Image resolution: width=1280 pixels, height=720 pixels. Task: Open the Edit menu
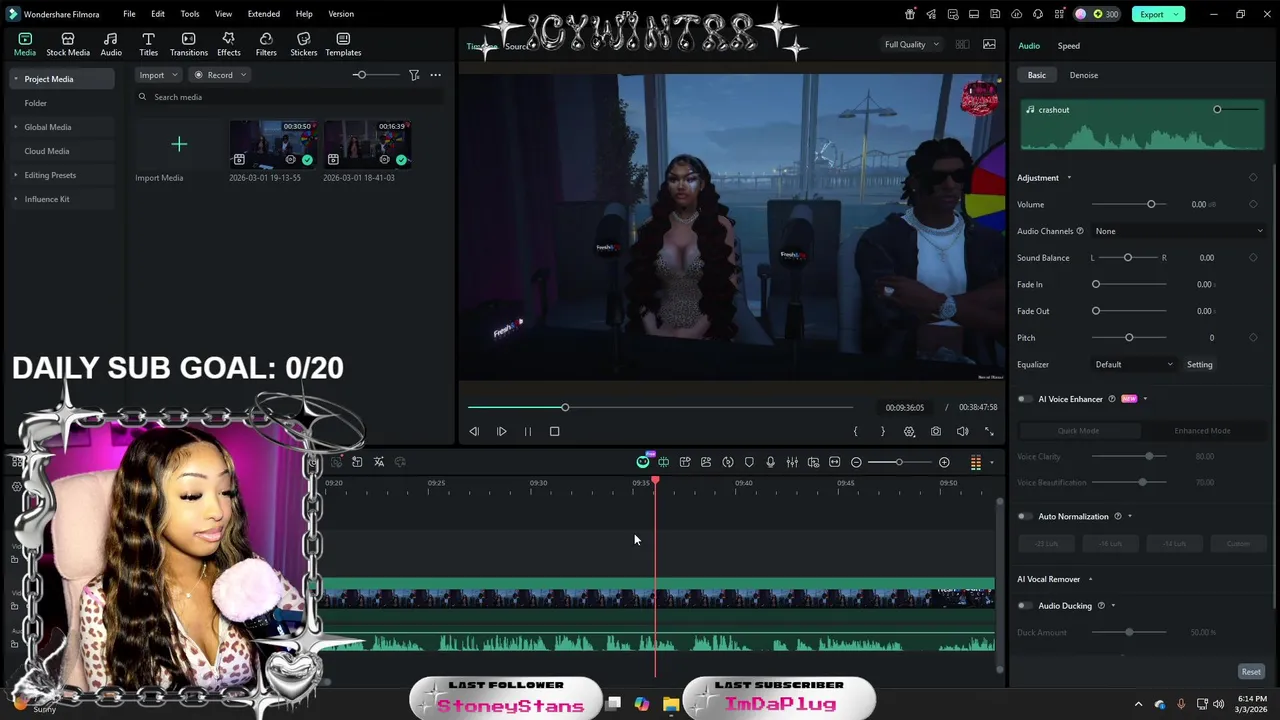click(158, 14)
